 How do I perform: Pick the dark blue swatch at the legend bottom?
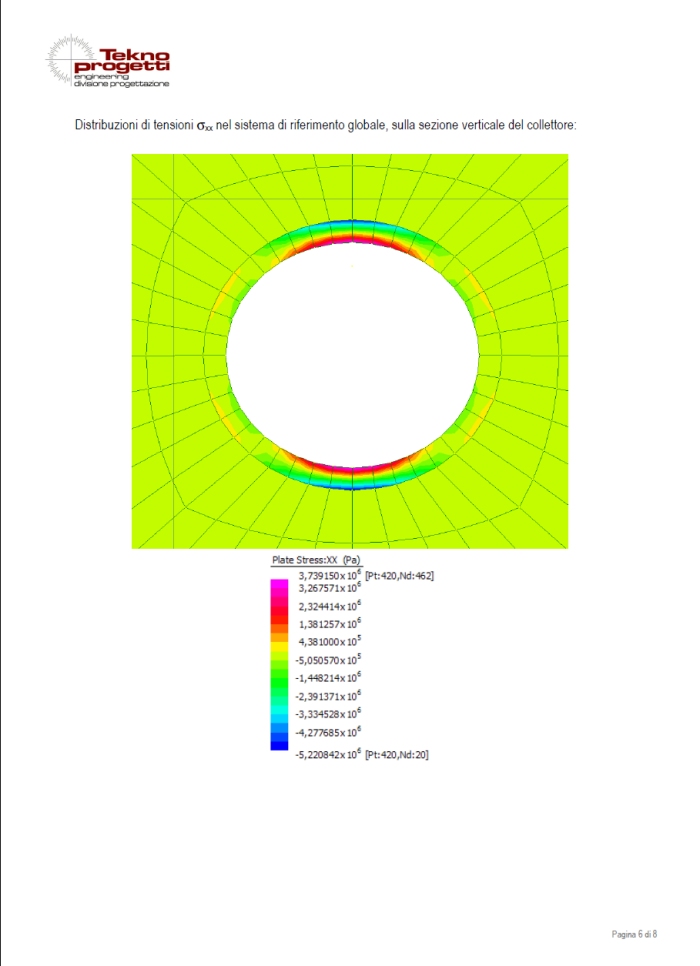click(279, 742)
